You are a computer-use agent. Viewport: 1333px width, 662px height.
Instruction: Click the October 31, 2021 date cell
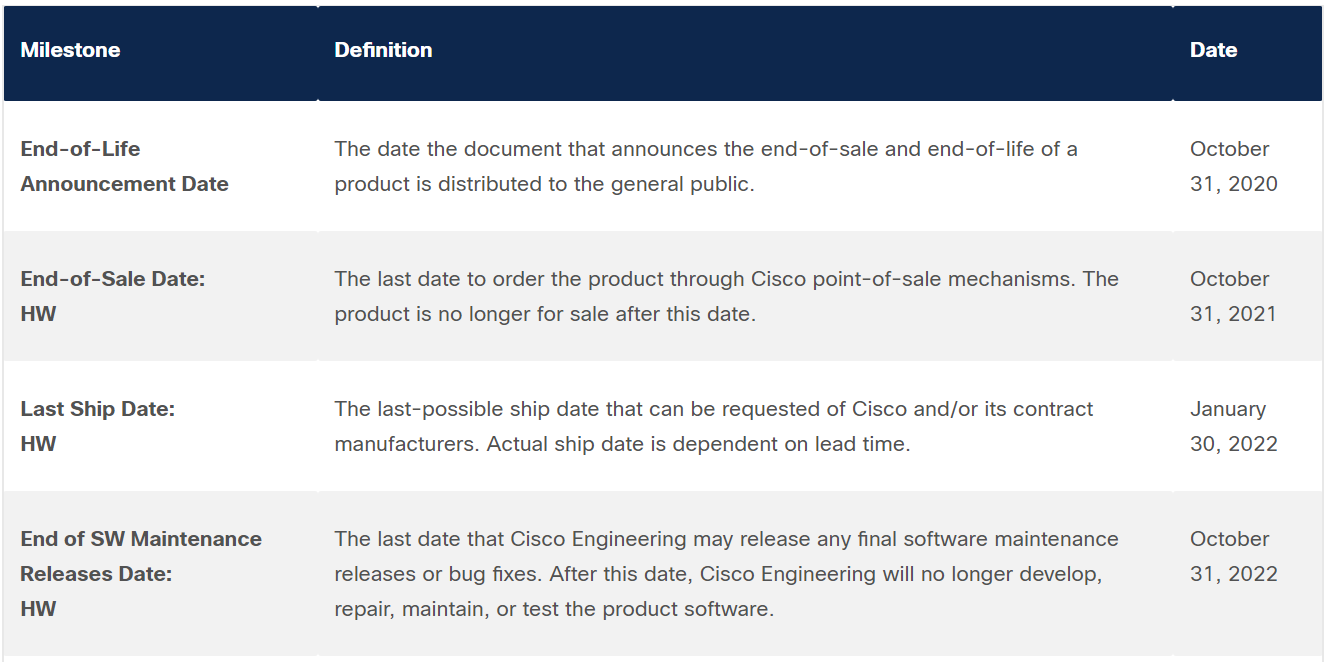pos(1234,296)
